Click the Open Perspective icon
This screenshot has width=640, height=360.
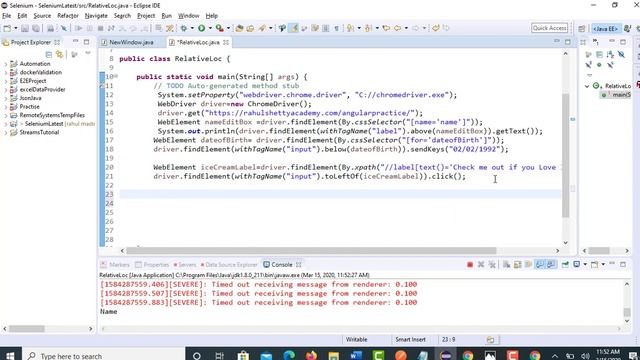(582, 29)
